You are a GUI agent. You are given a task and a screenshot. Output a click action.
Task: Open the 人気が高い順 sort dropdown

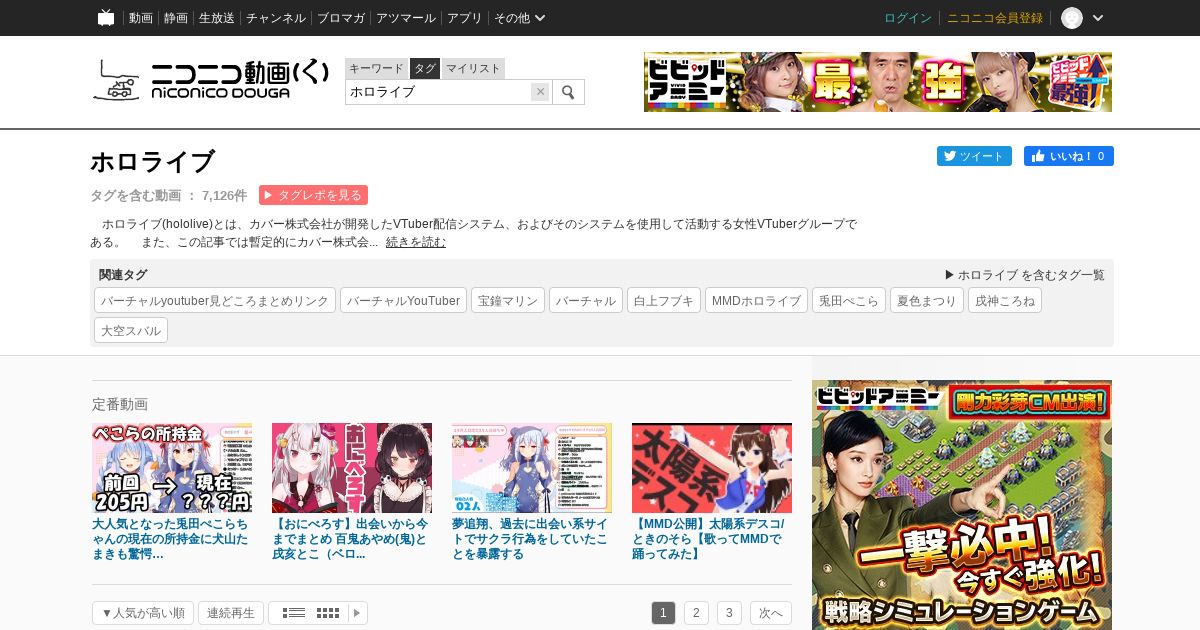coord(143,613)
